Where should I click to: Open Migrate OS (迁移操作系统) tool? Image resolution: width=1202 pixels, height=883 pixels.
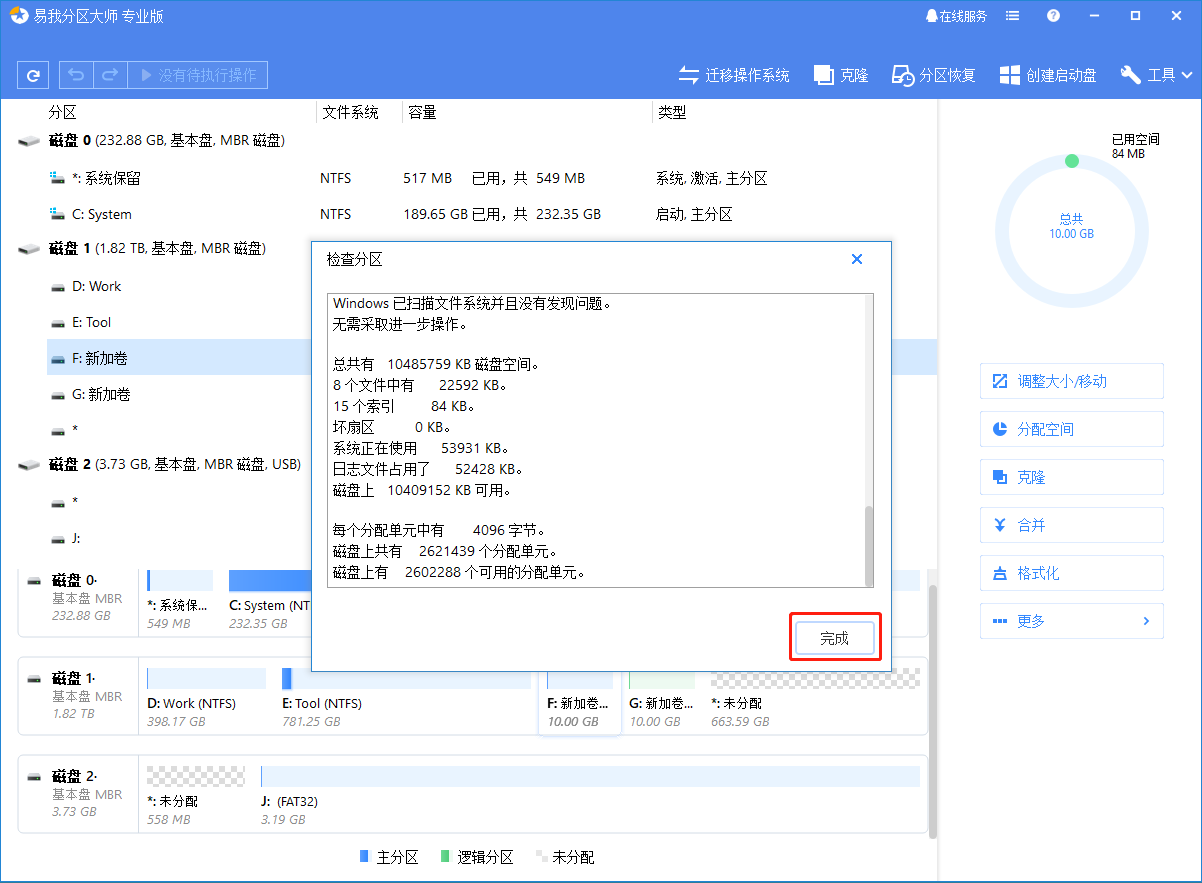[734, 75]
